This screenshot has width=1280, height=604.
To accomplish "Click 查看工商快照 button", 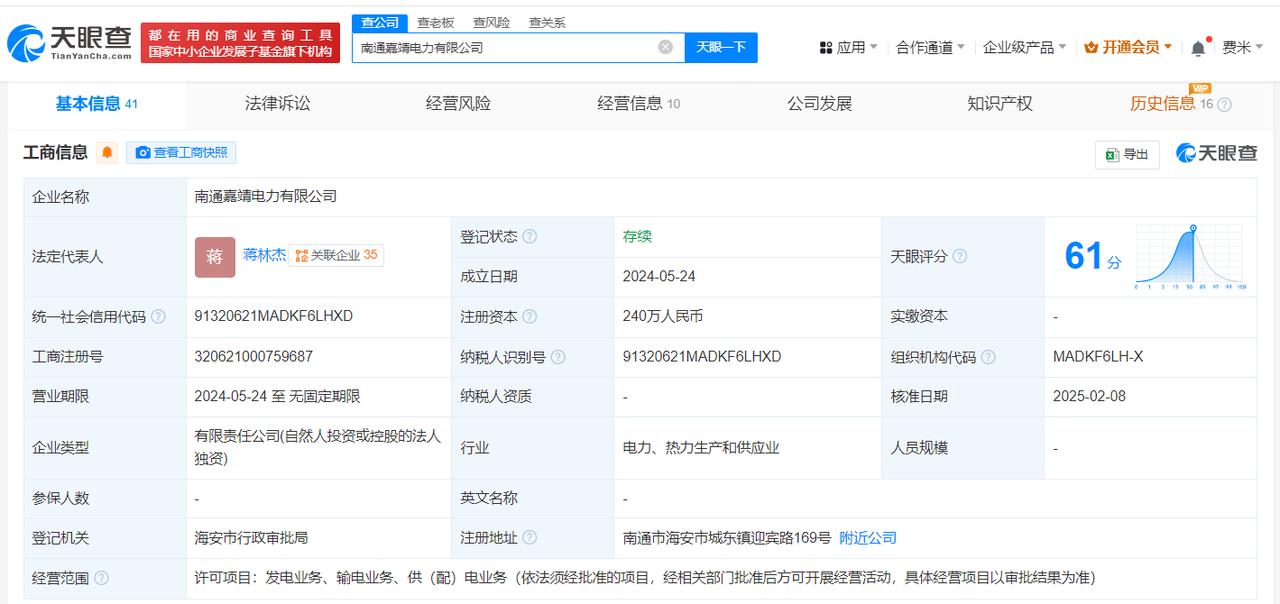I will pyautogui.click(x=181, y=153).
